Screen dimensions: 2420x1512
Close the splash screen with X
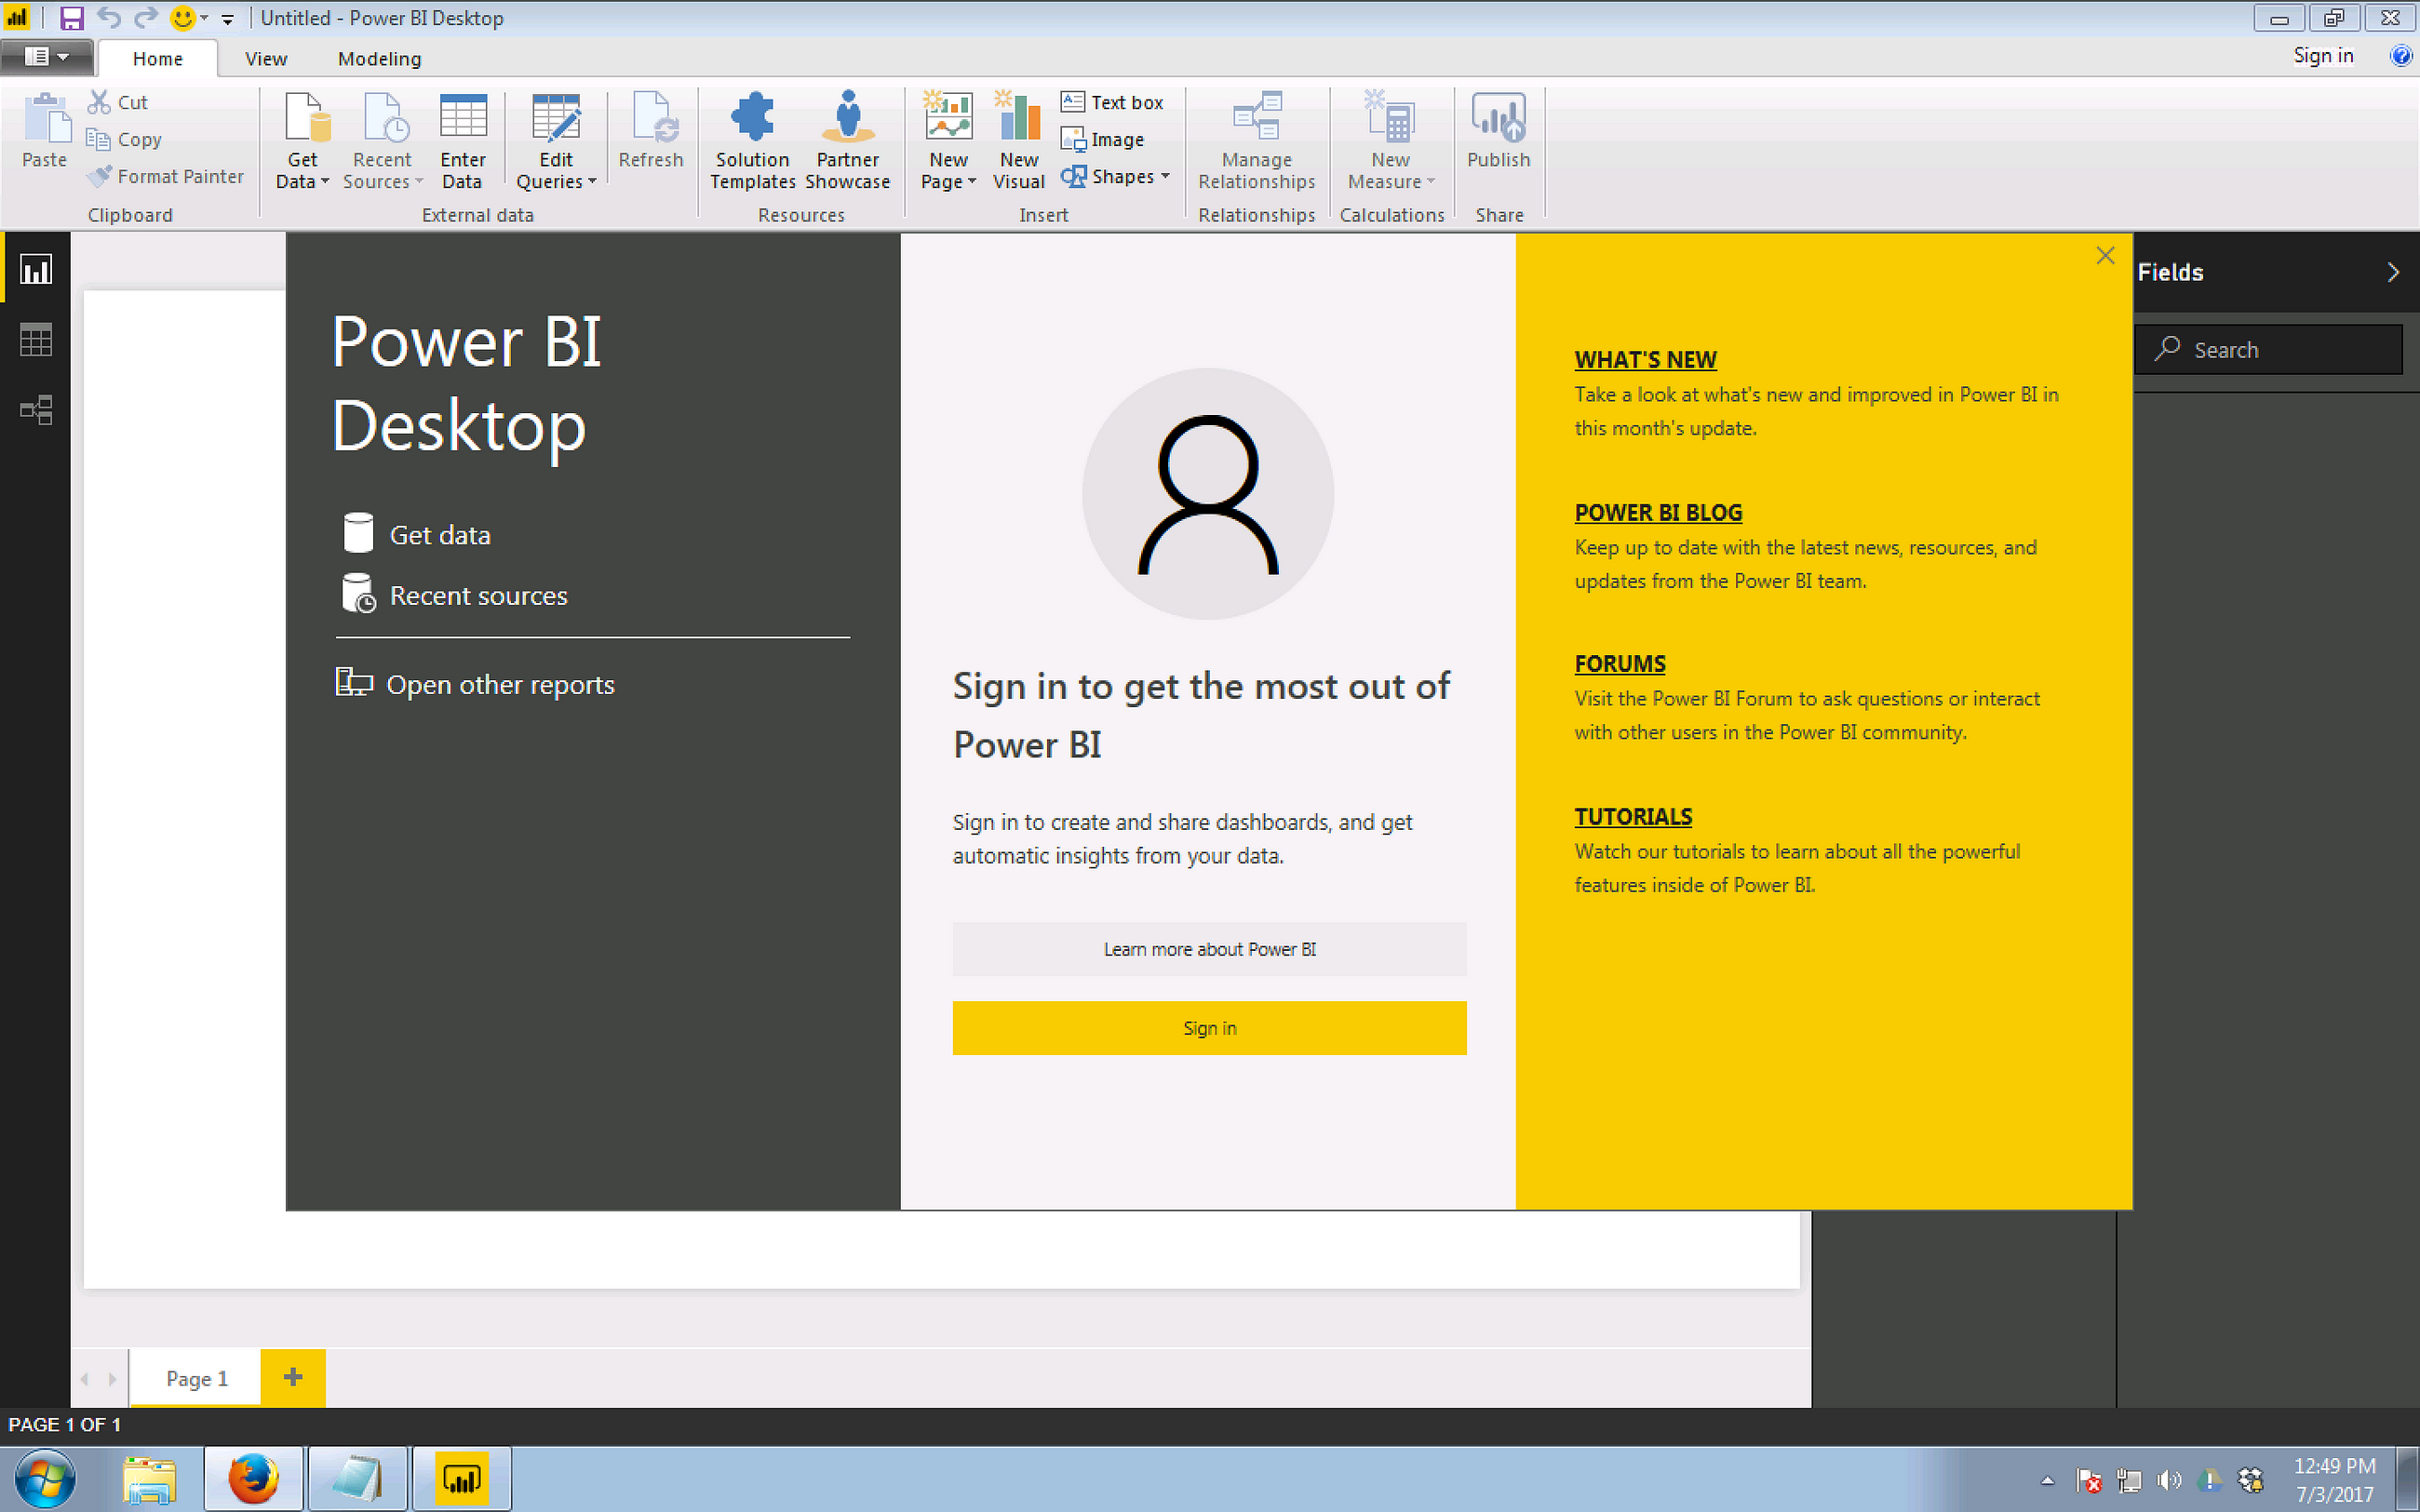click(x=2105, y=256)
